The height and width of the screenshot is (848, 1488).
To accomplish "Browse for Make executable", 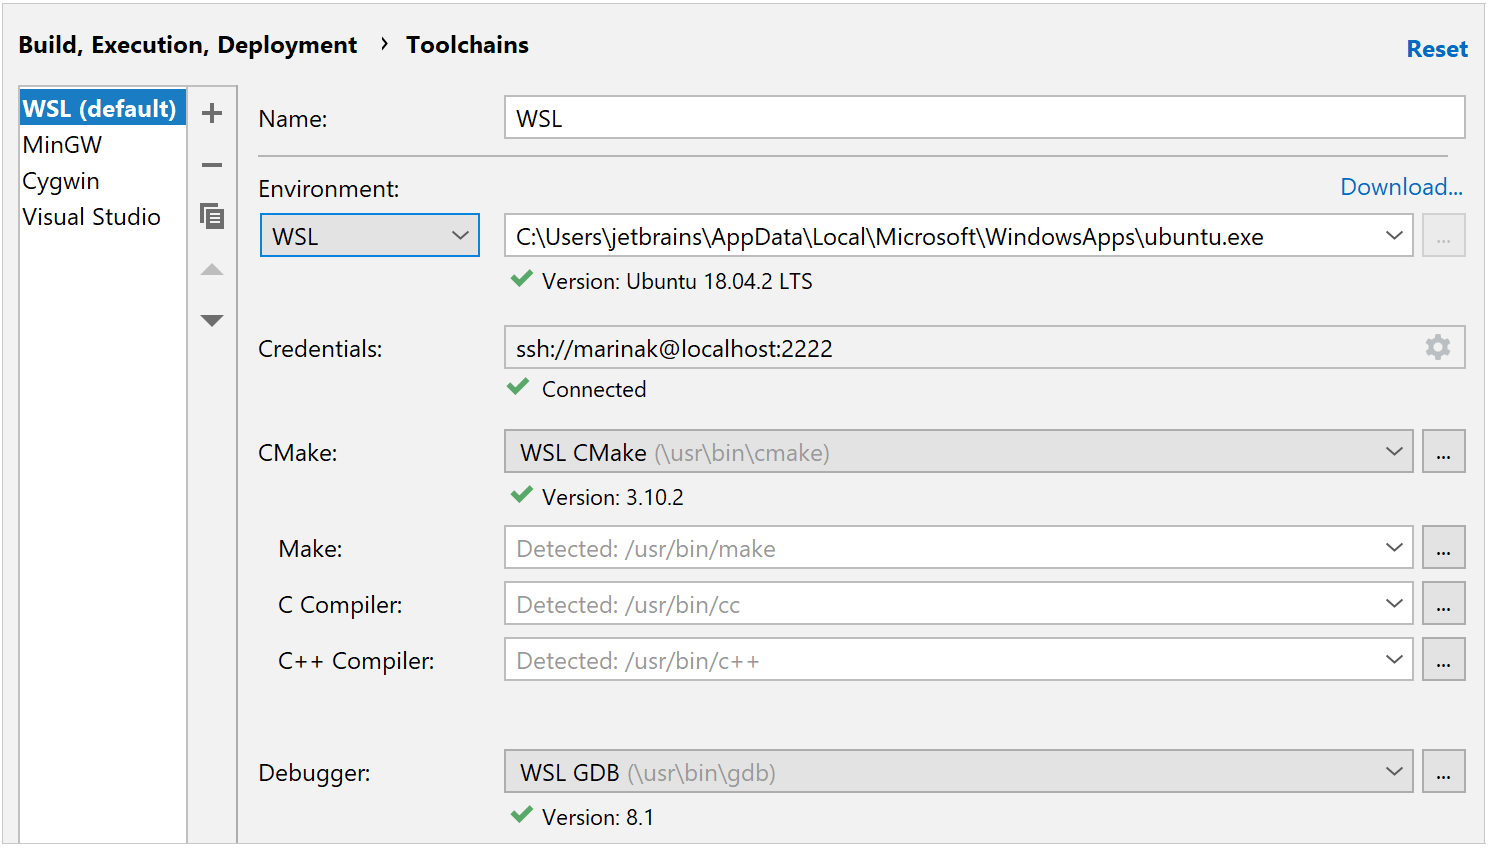I will pos(1444,548).
